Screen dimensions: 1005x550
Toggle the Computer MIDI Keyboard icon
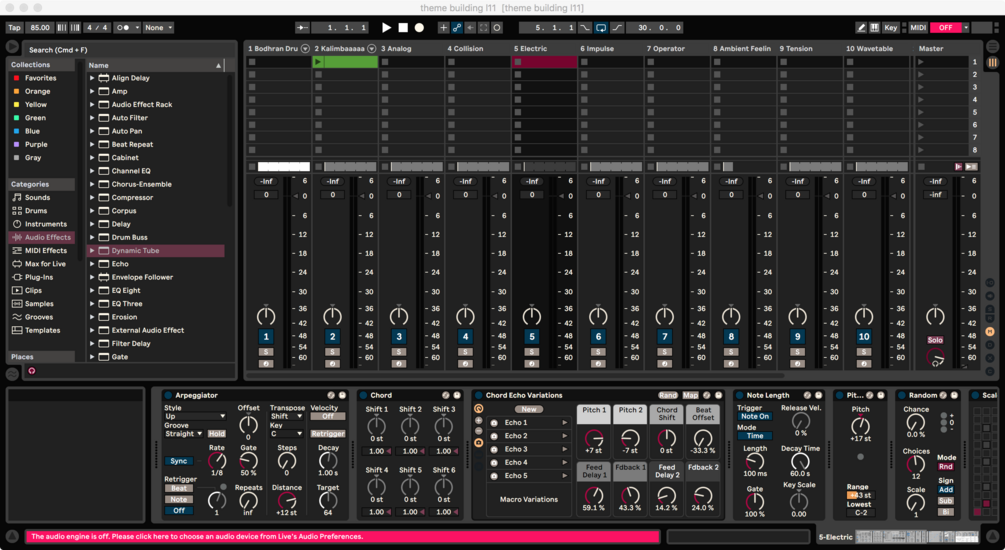click(x=875, y=28)
